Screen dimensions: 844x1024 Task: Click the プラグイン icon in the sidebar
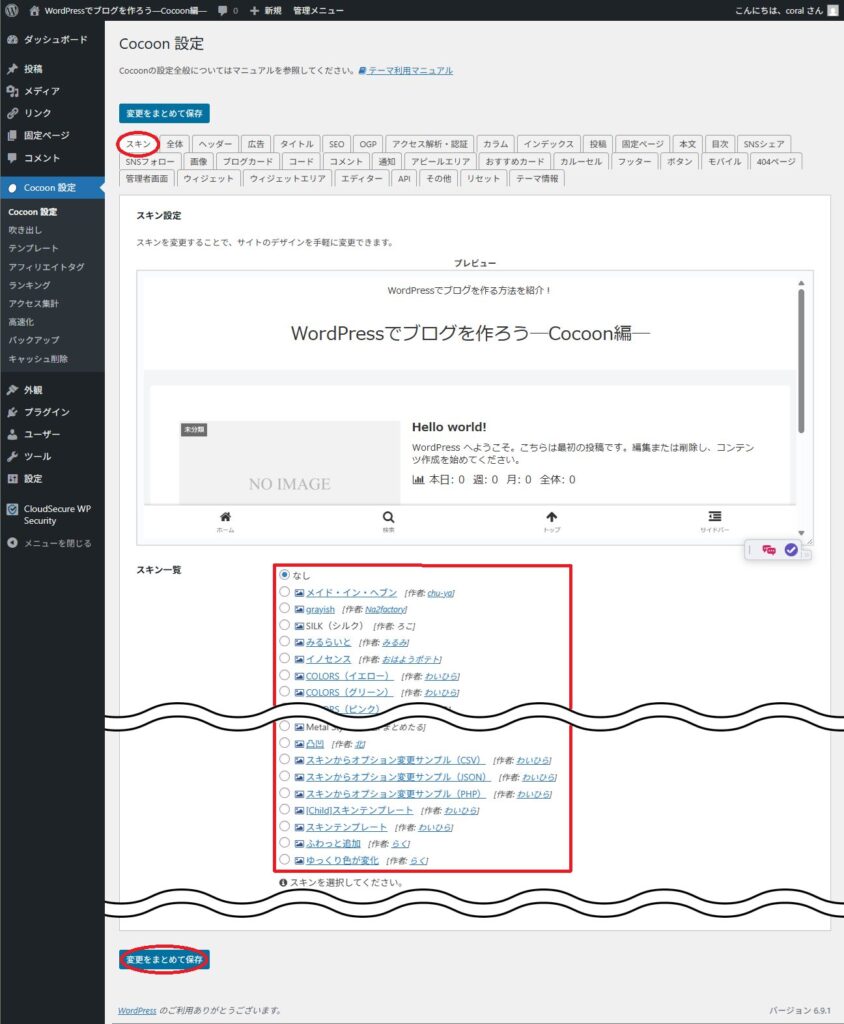point(12,411)
